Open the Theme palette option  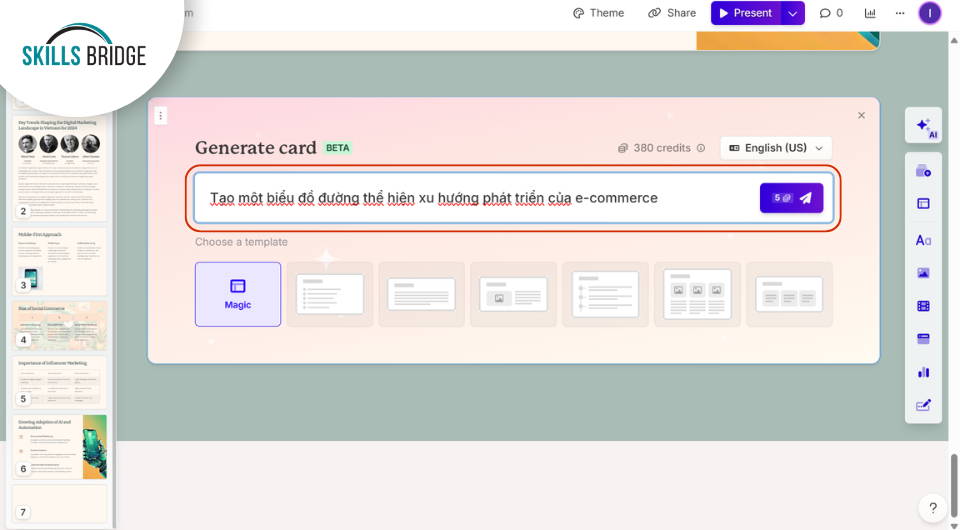click(x=598, y=13)
